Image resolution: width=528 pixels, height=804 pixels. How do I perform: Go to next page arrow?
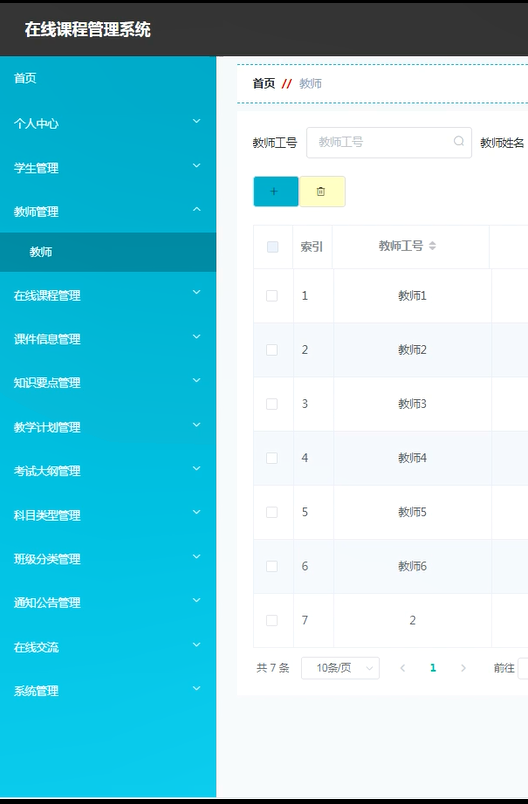pos(463,668)
